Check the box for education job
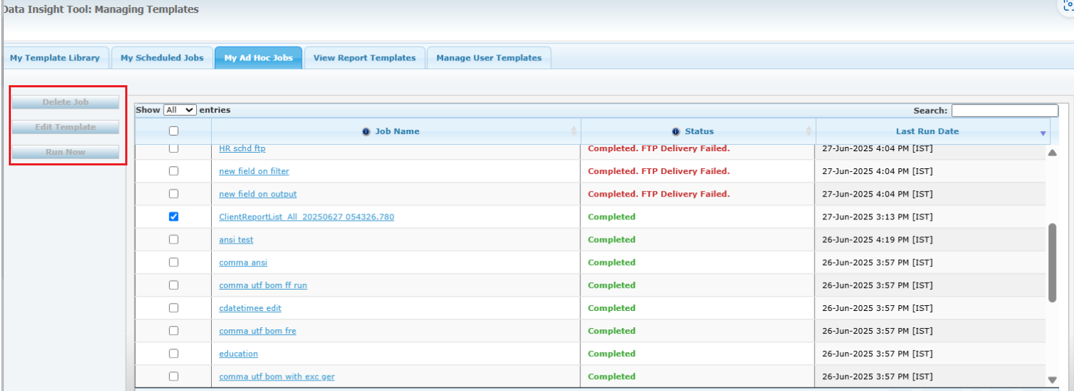The image size is (1074, 391). click(173, 353)
